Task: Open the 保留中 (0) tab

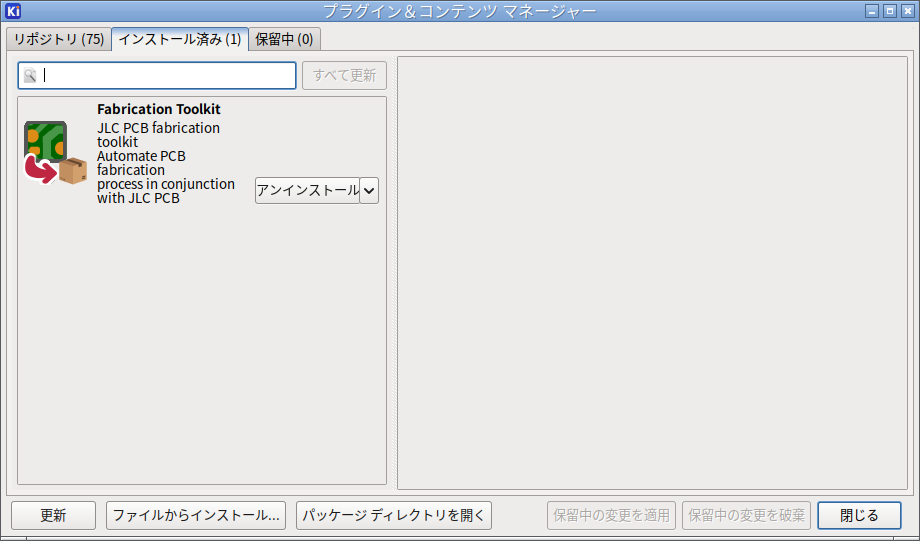Action: [x=285, y=39]
